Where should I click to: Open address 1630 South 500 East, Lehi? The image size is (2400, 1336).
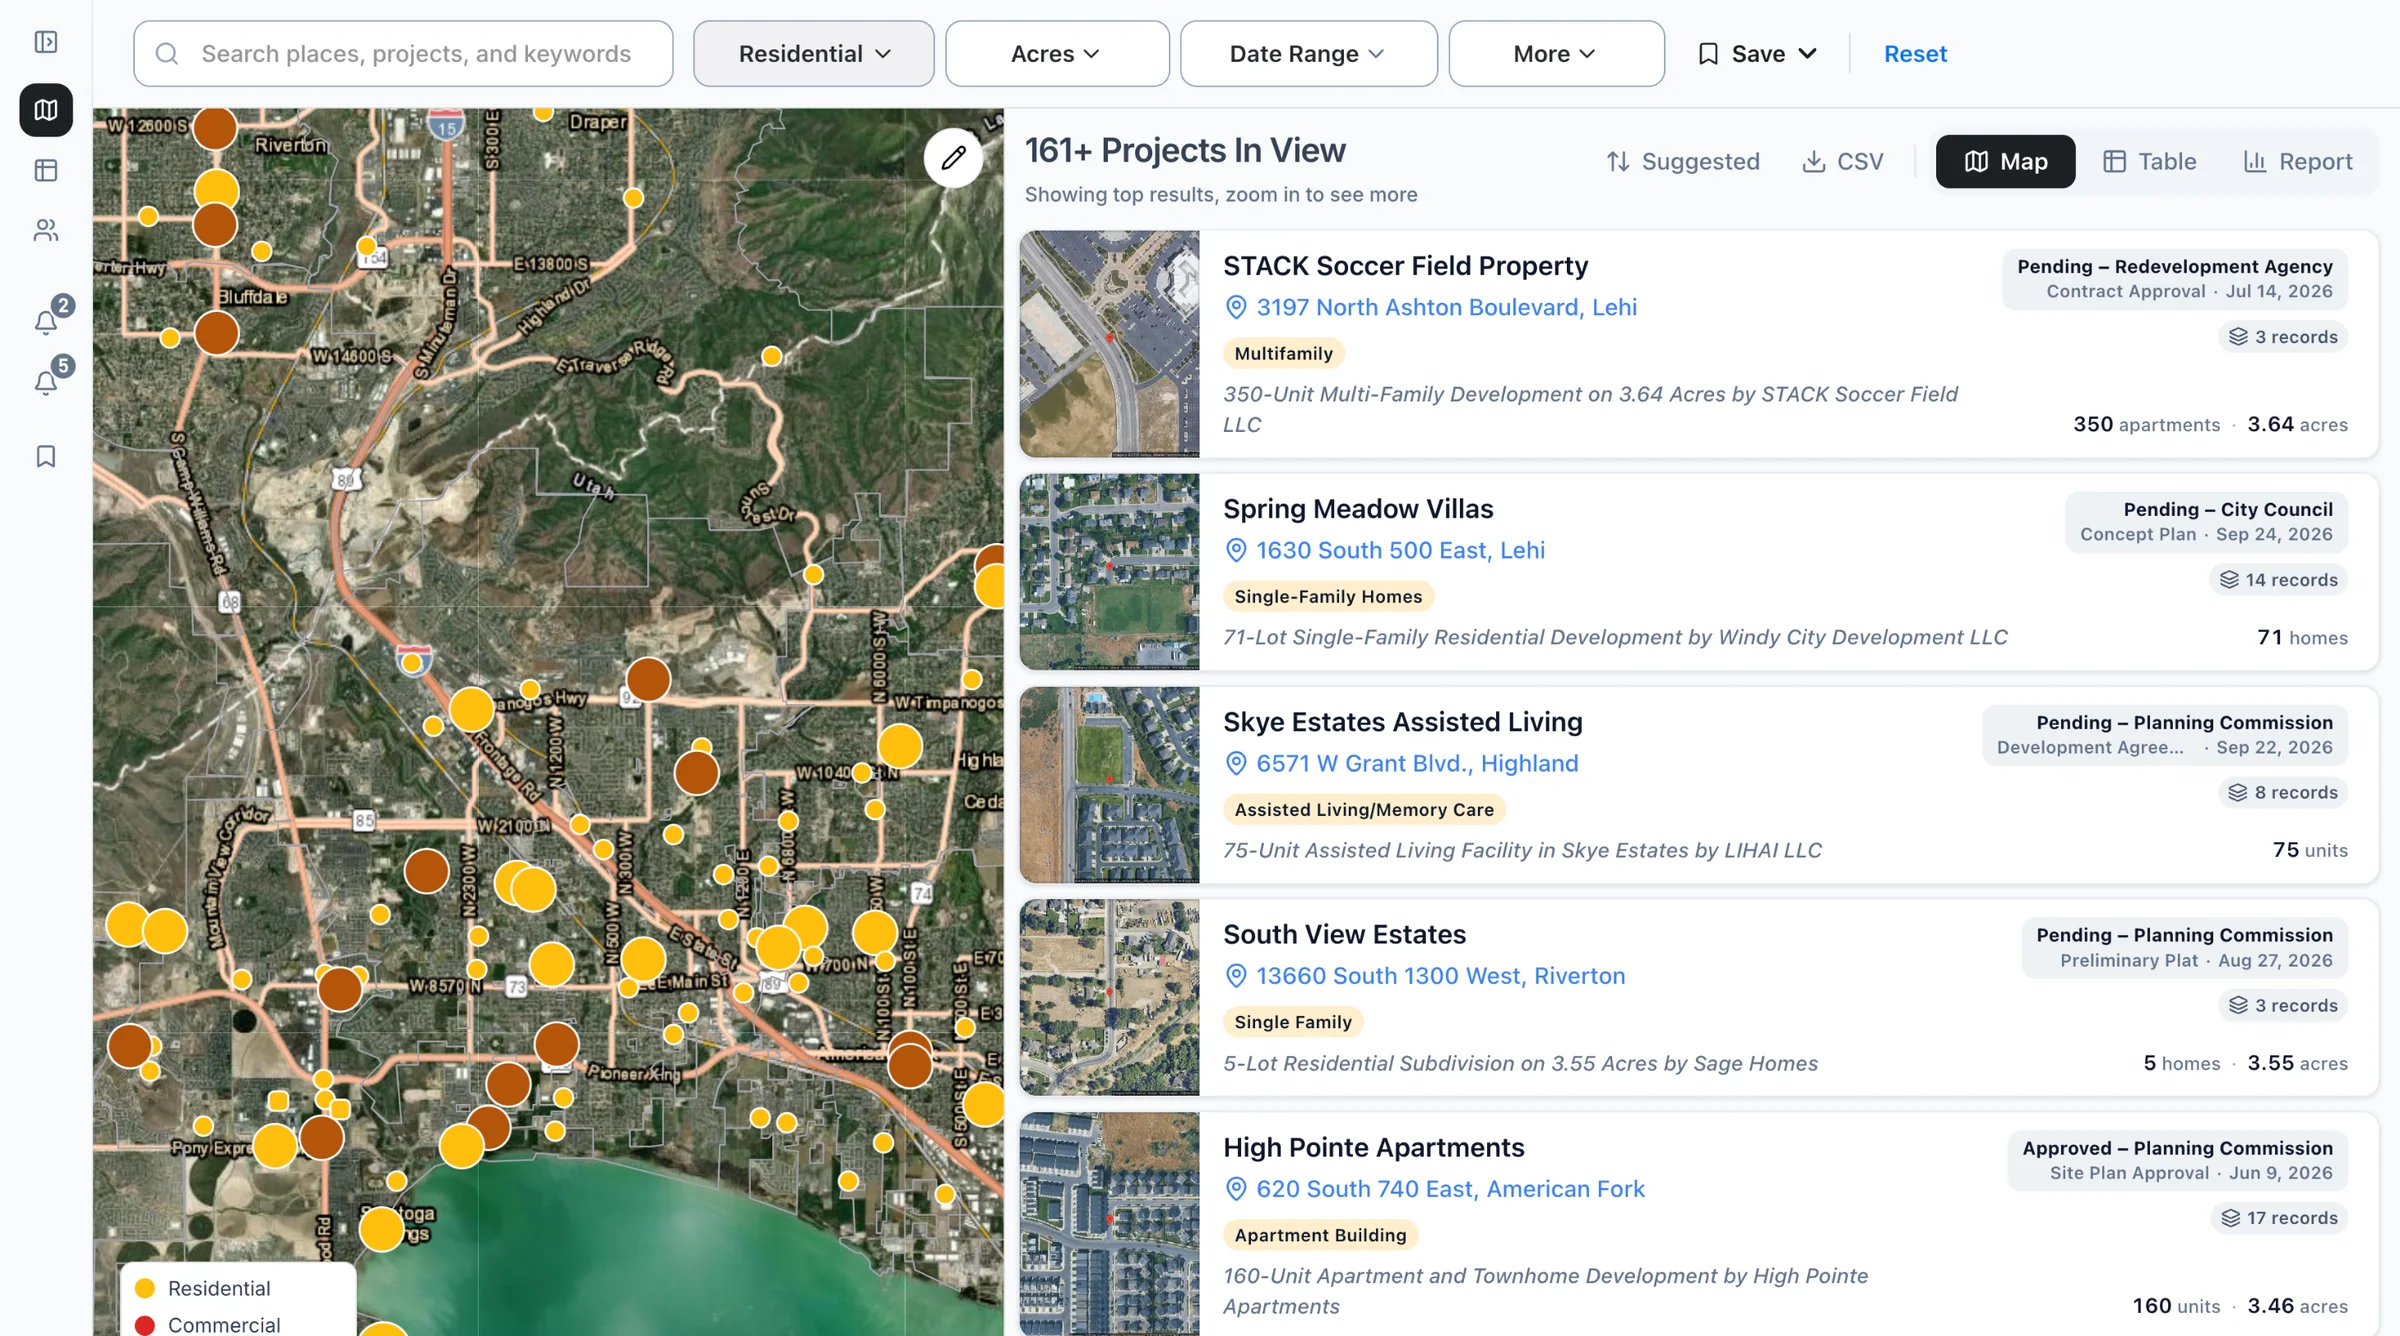pyautogui.click(x=1400, y=550)
